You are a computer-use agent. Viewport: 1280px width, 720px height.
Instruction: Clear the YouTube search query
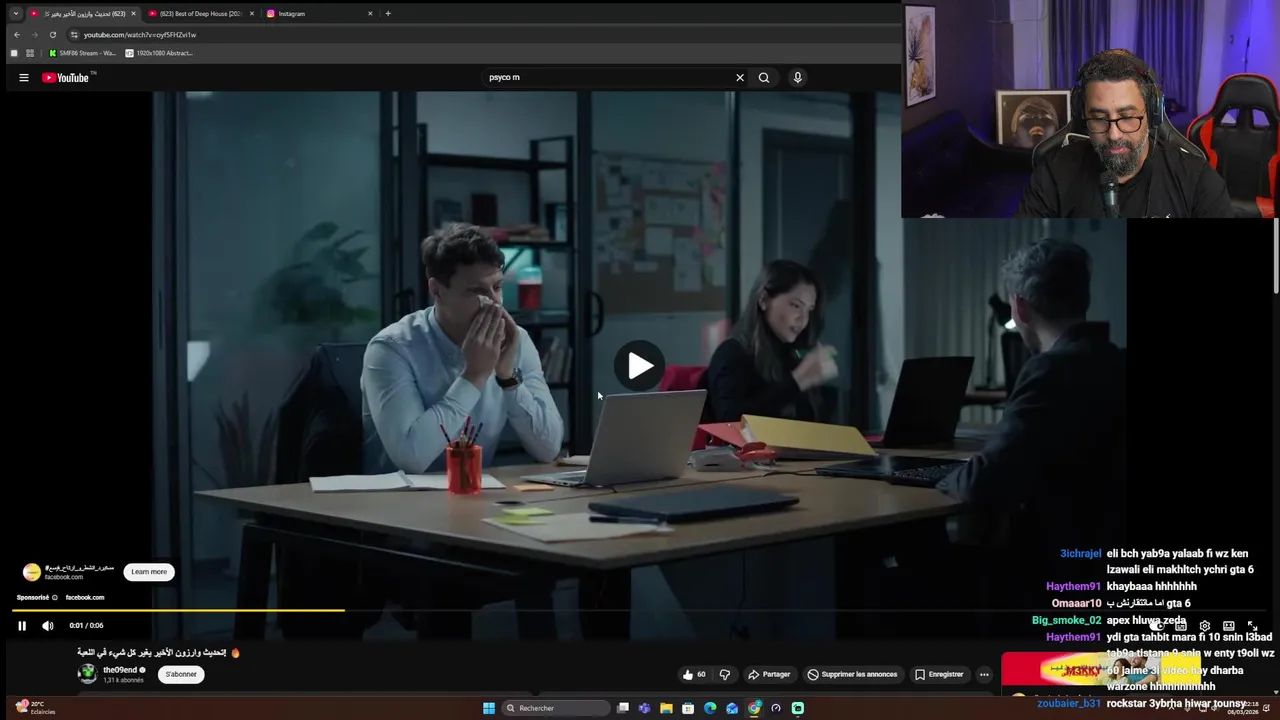tap(740, 77)
